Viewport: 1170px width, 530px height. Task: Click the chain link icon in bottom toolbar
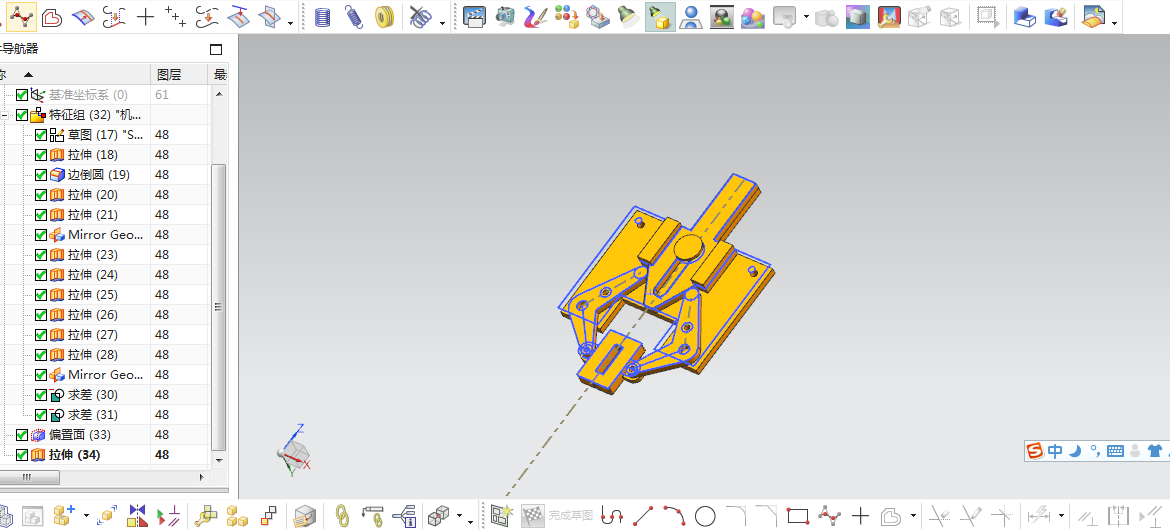coord(342,515)
